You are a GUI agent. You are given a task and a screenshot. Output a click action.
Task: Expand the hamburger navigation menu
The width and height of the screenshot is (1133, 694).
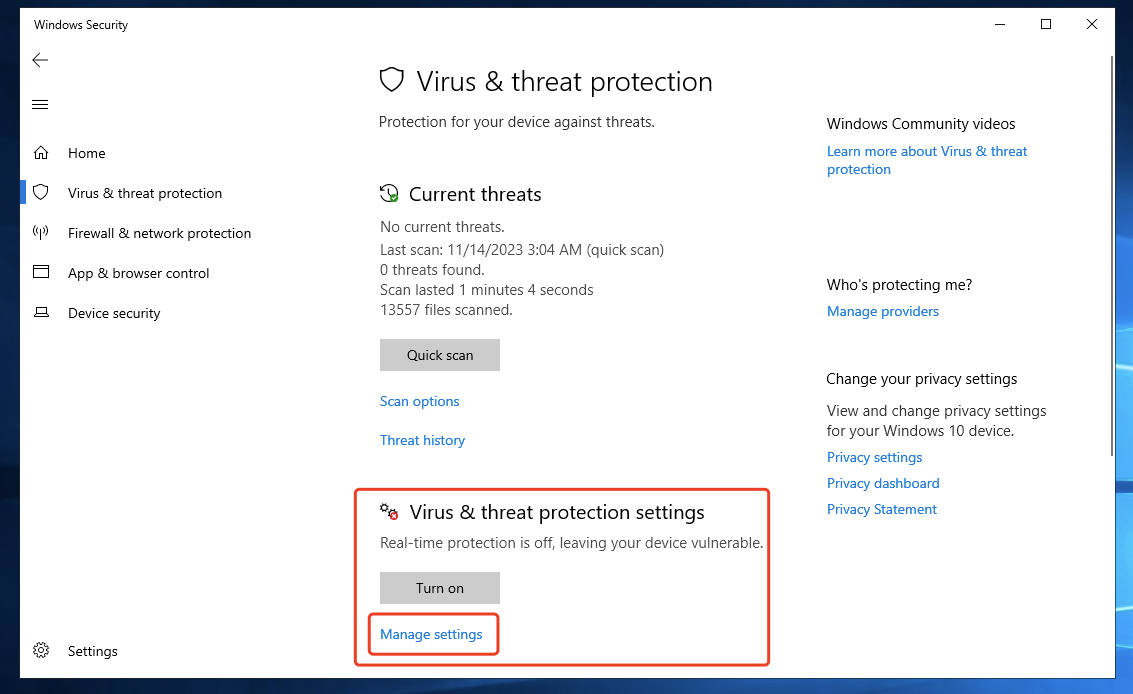40,105
